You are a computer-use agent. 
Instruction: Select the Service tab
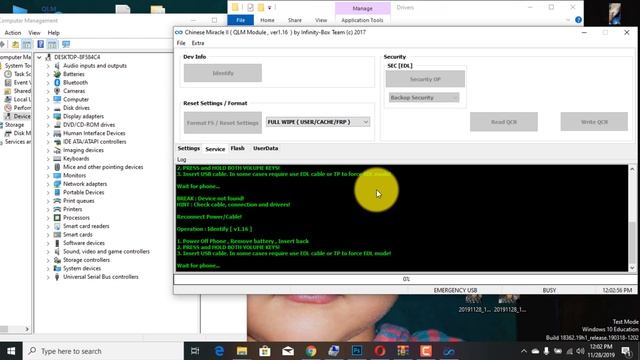(215, 149)
